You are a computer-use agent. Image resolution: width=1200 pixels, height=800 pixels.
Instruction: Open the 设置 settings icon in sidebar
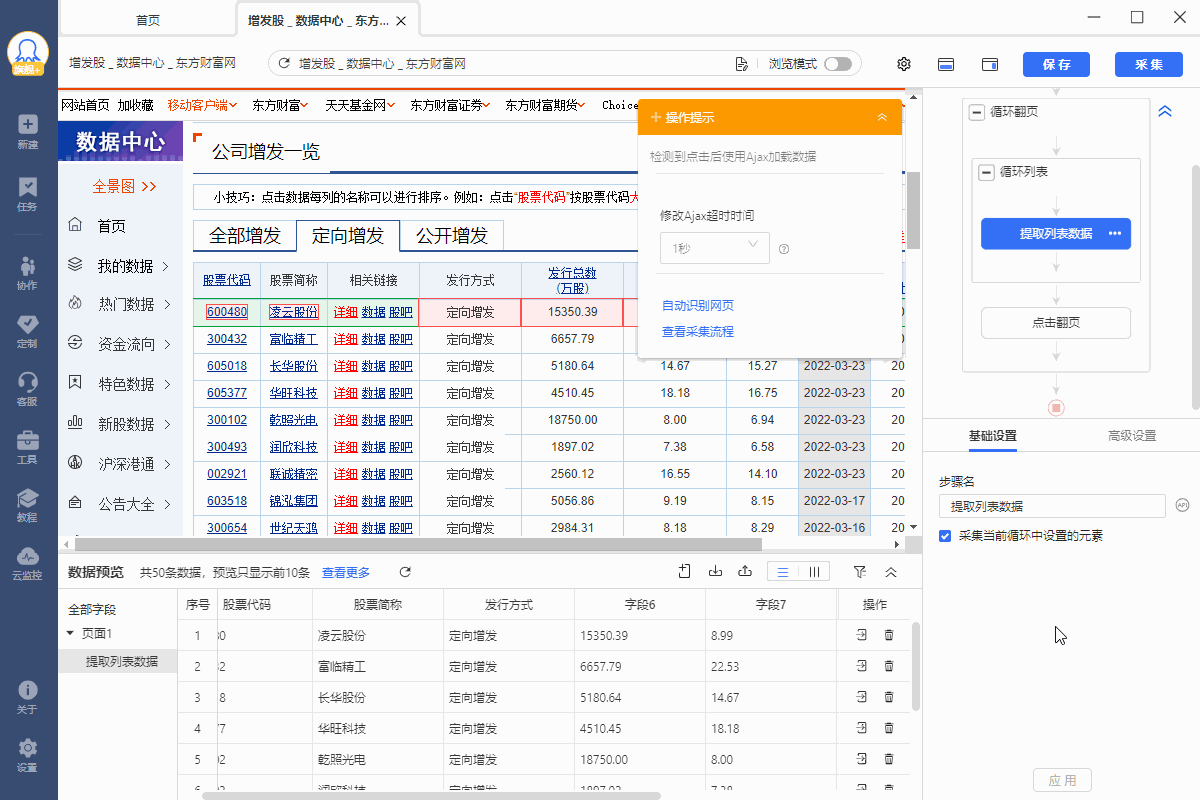pos(28,755)
